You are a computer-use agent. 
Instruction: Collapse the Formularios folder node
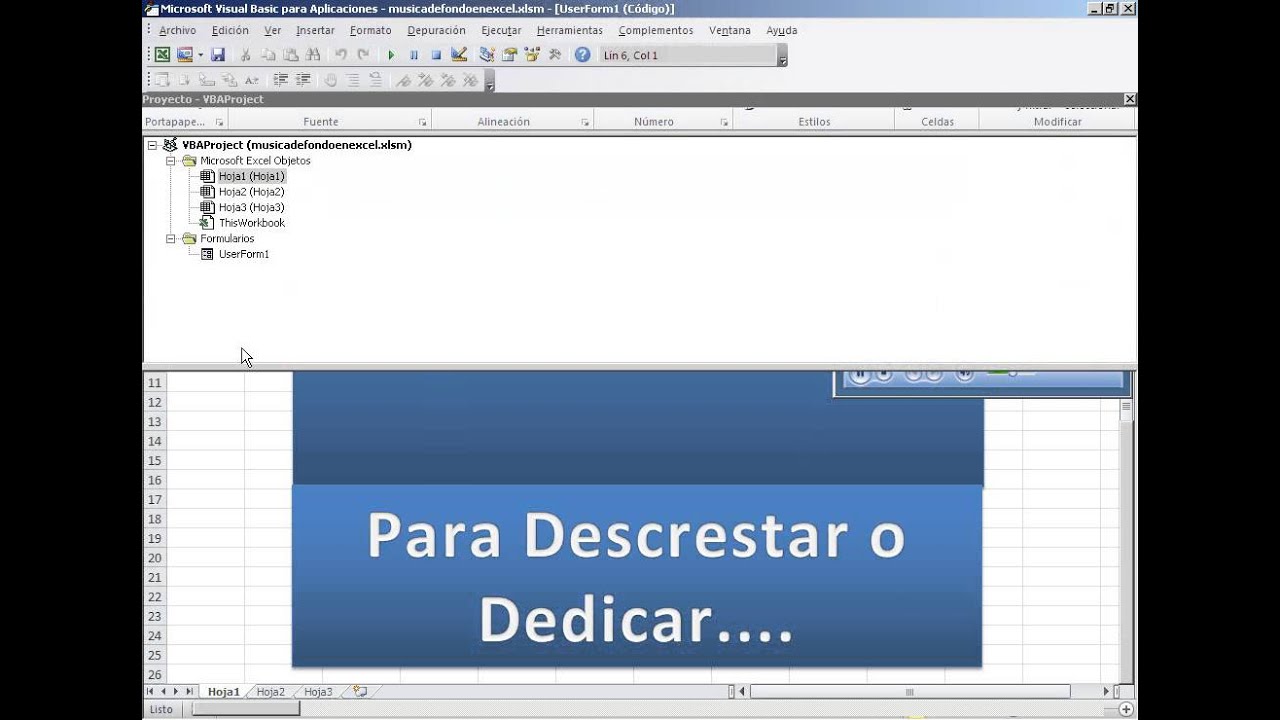[170, 238]
